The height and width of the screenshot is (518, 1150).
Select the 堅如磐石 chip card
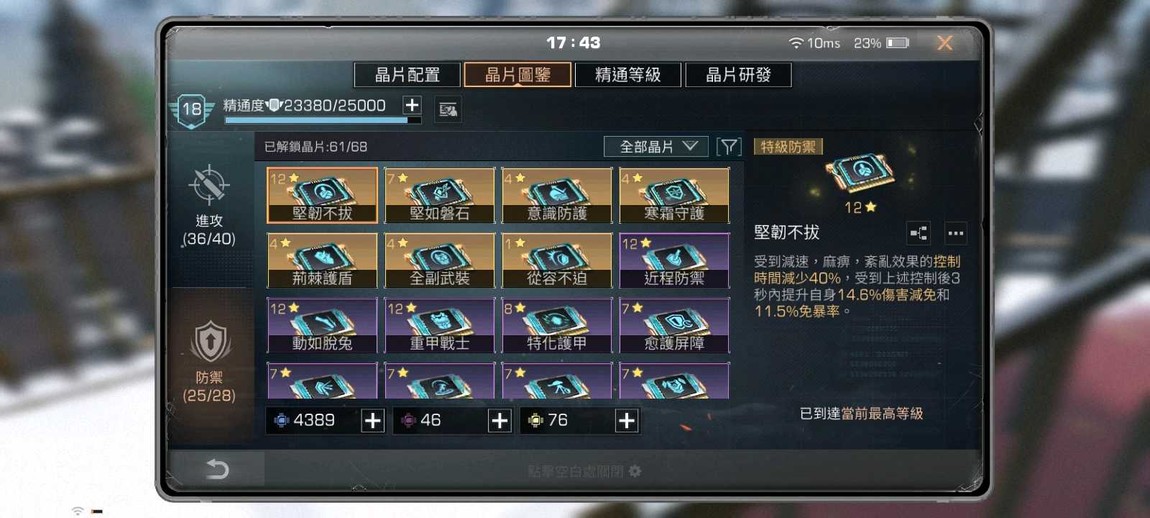439,195
